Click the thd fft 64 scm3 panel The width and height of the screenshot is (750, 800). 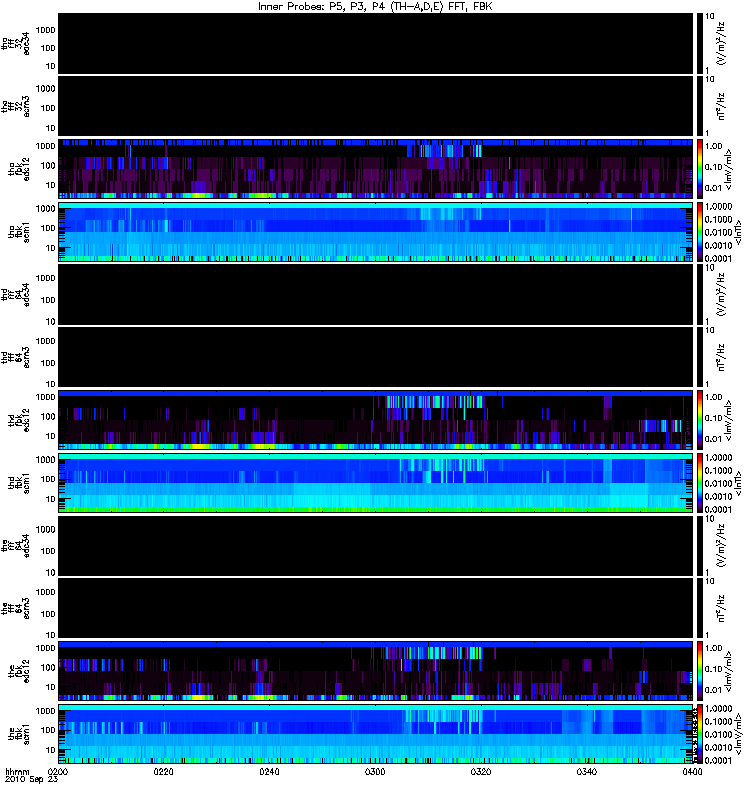[376, 357]
